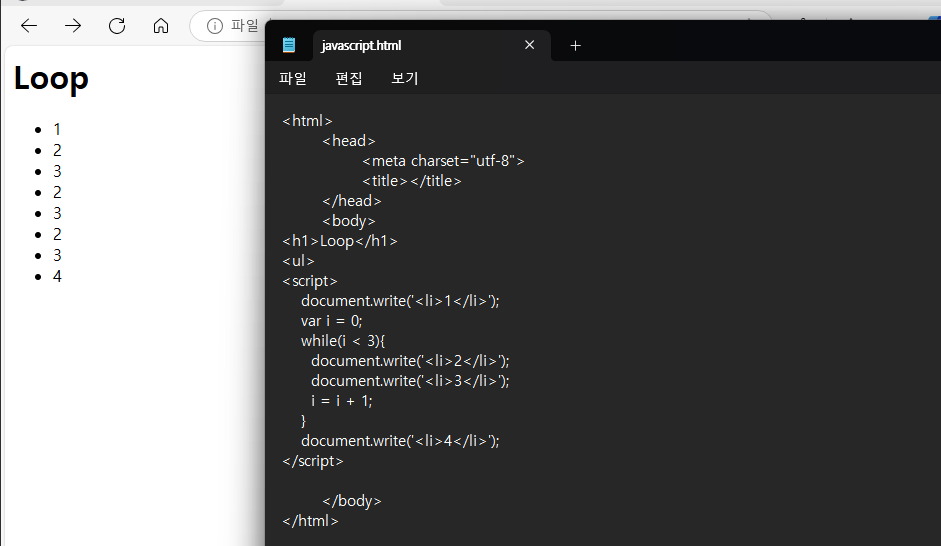Open the browser home page
Viewport: 941px width, 546px height.
click(x=161, y=25)
